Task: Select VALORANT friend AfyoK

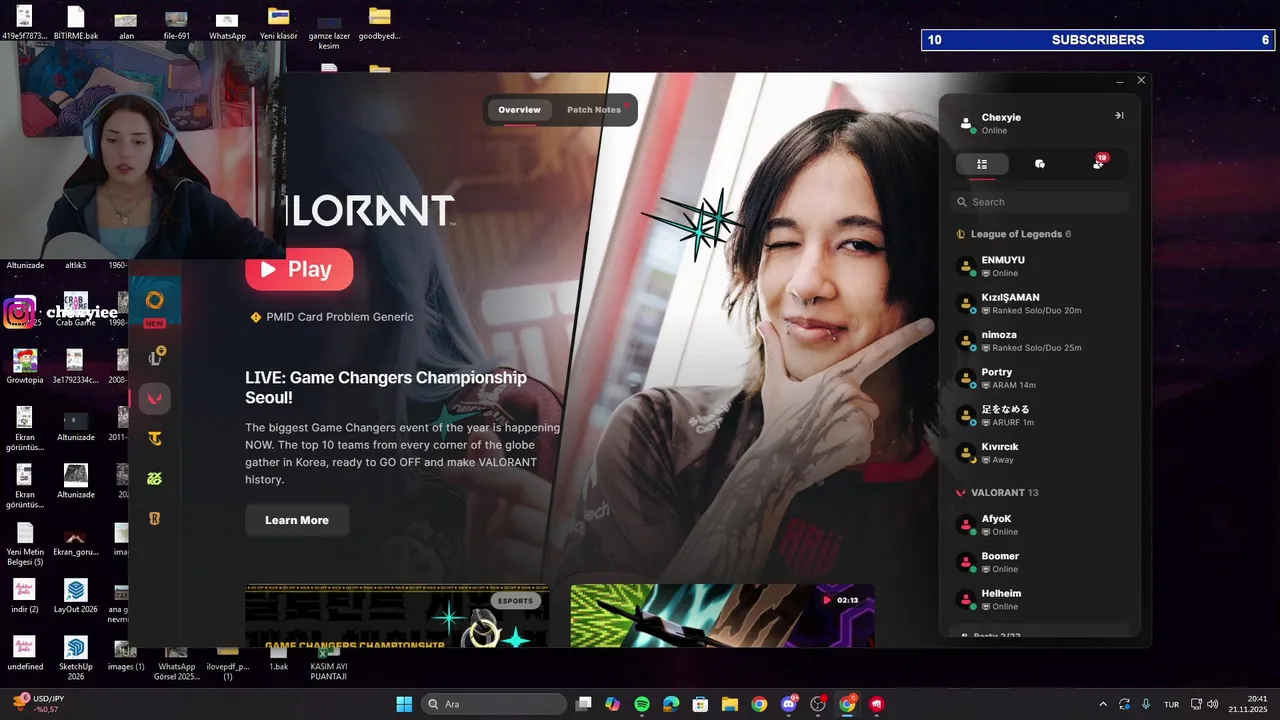Action: [x=1040, y=525]
